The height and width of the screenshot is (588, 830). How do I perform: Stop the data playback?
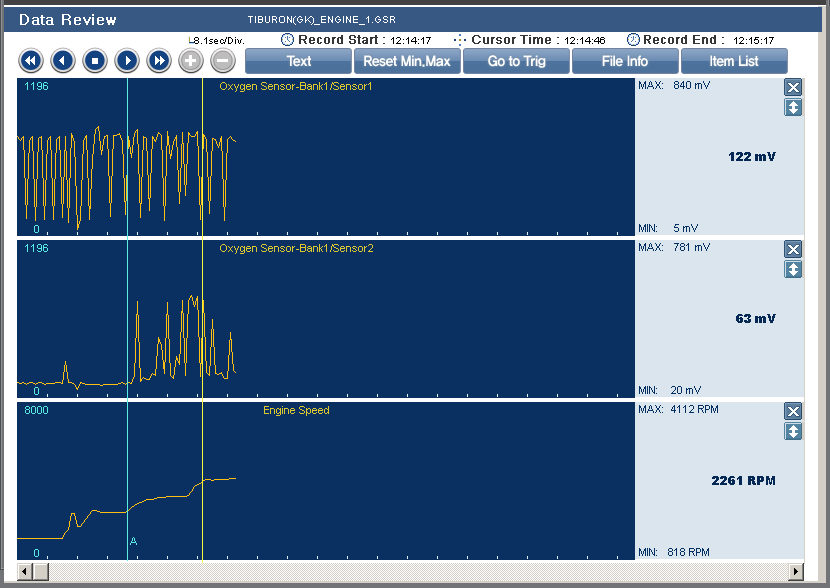[x=94, y=61]
